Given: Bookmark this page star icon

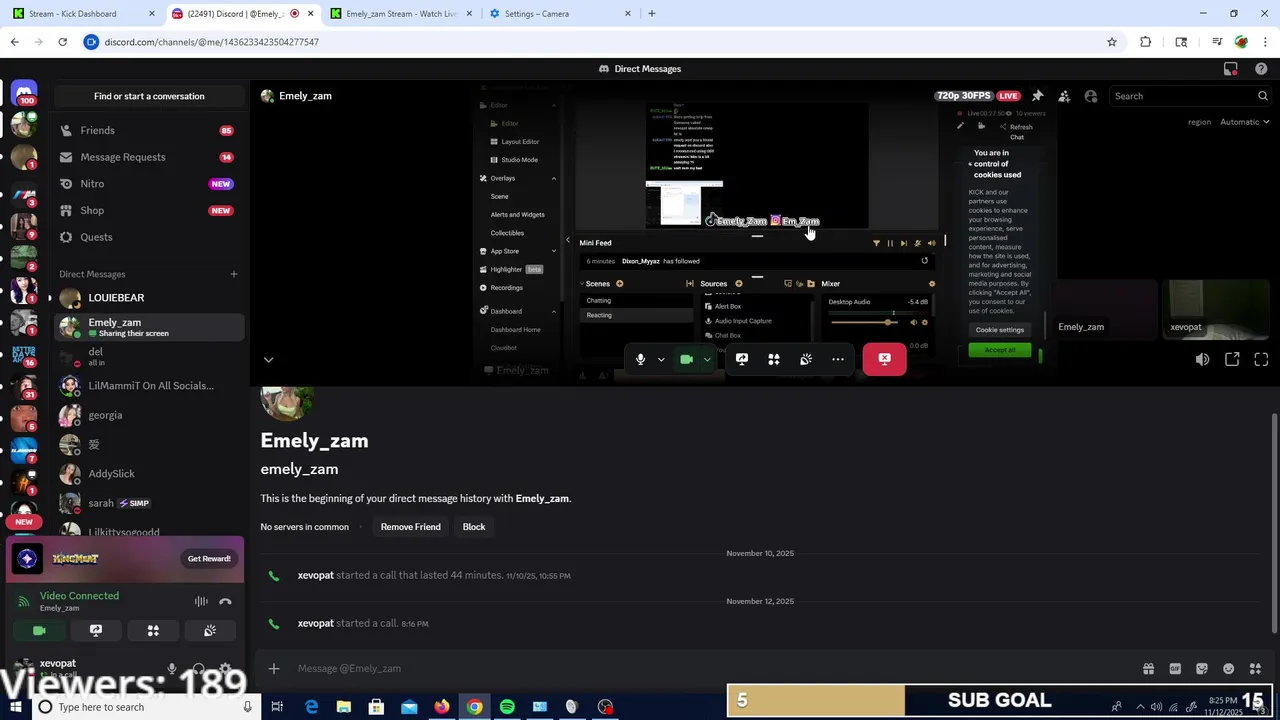Looking at the screenshot, I should [1112, 42].
